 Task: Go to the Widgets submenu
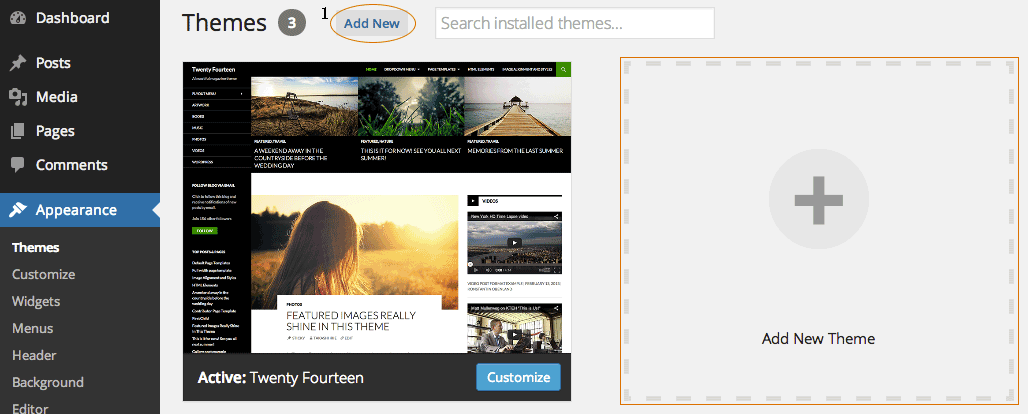pyautogui.click(x=36, y=301)
